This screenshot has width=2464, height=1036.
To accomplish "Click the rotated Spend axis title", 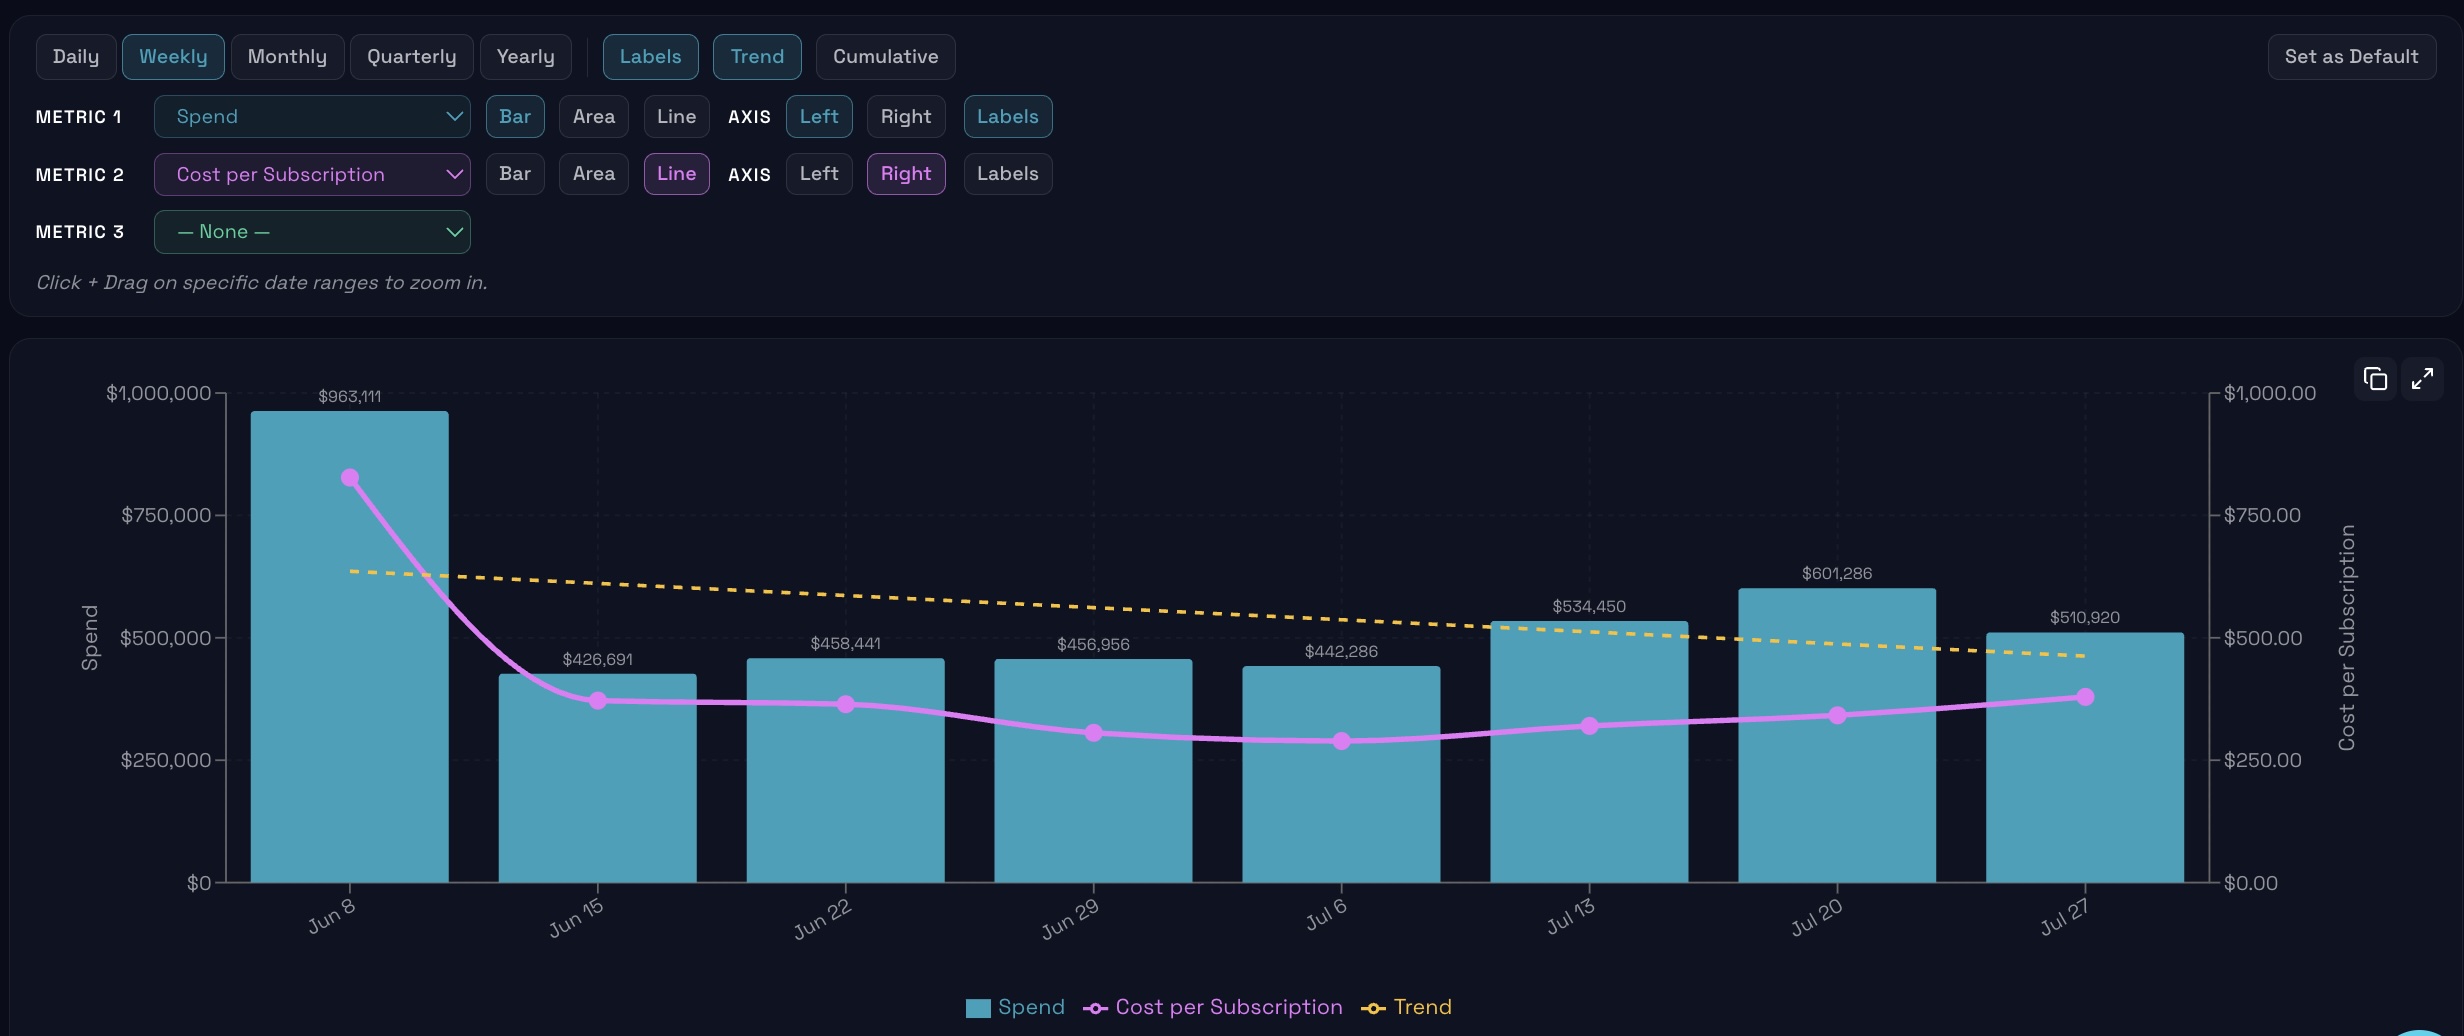I will 90,638.
